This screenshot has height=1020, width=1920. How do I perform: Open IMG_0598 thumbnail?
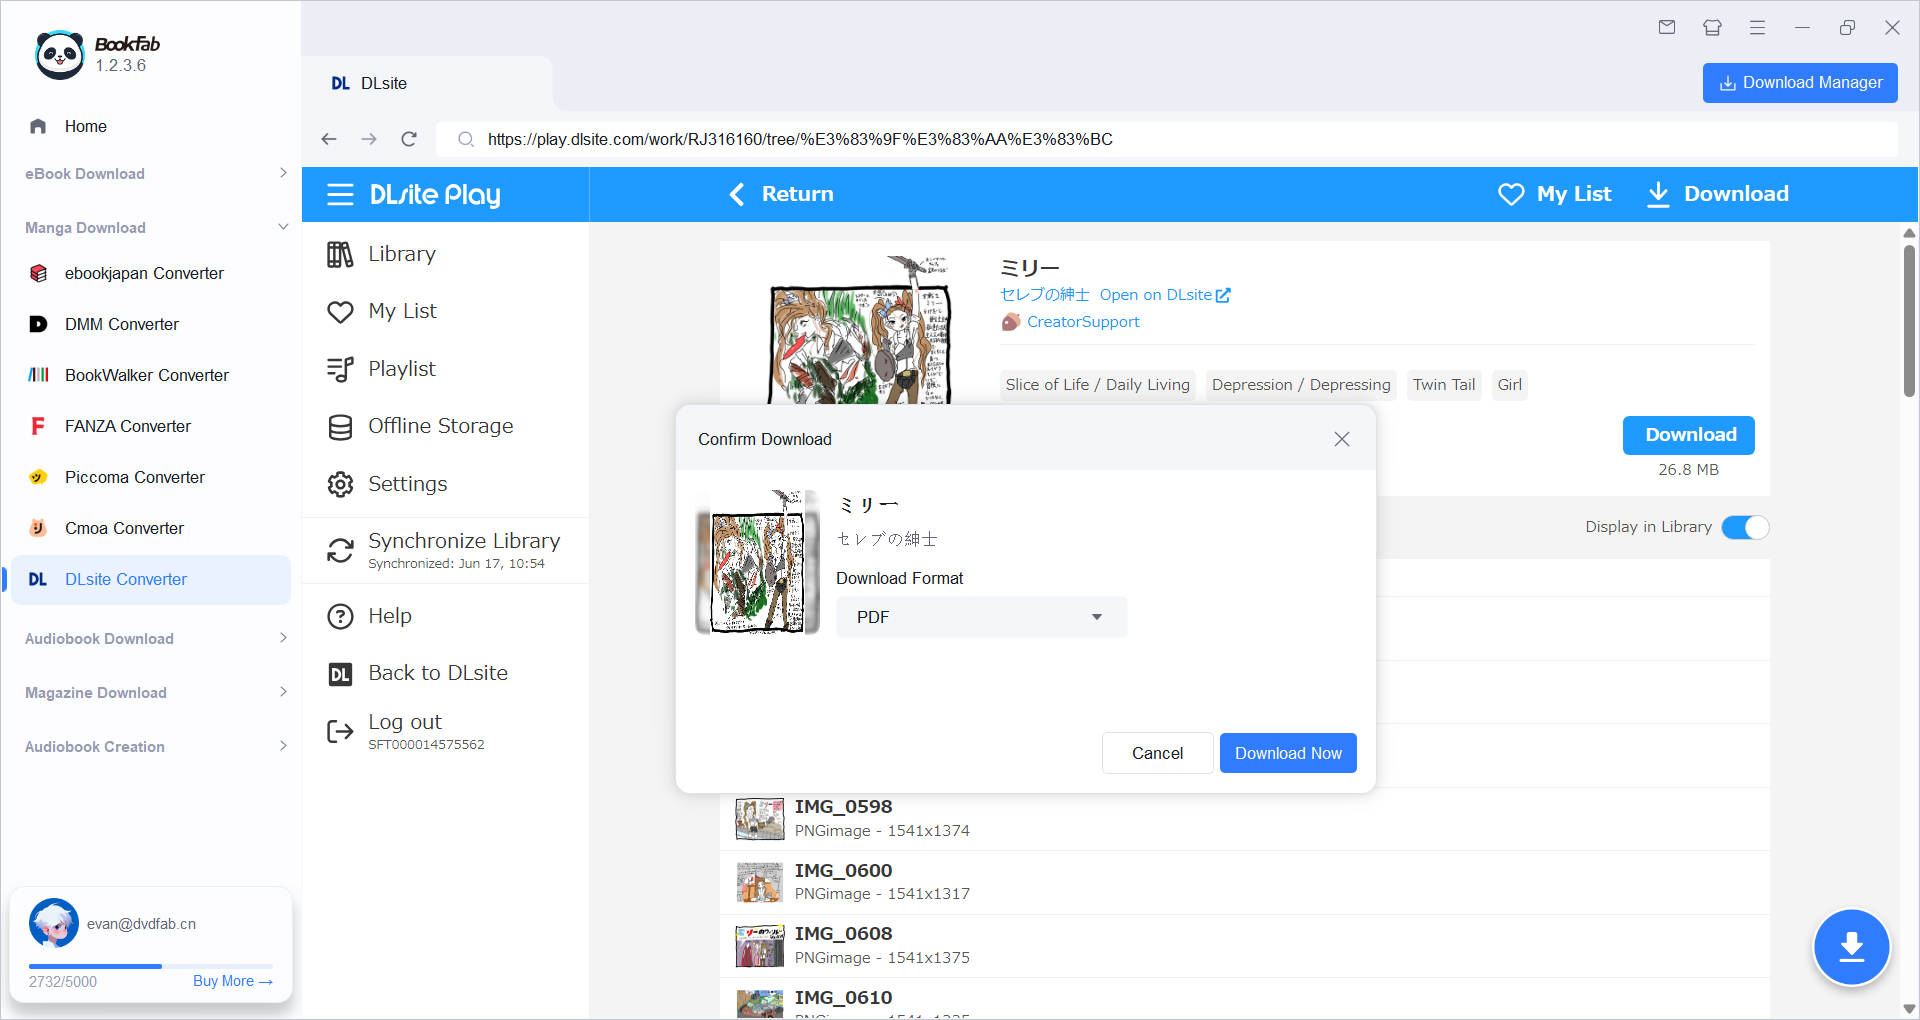[x=759, y=818]
